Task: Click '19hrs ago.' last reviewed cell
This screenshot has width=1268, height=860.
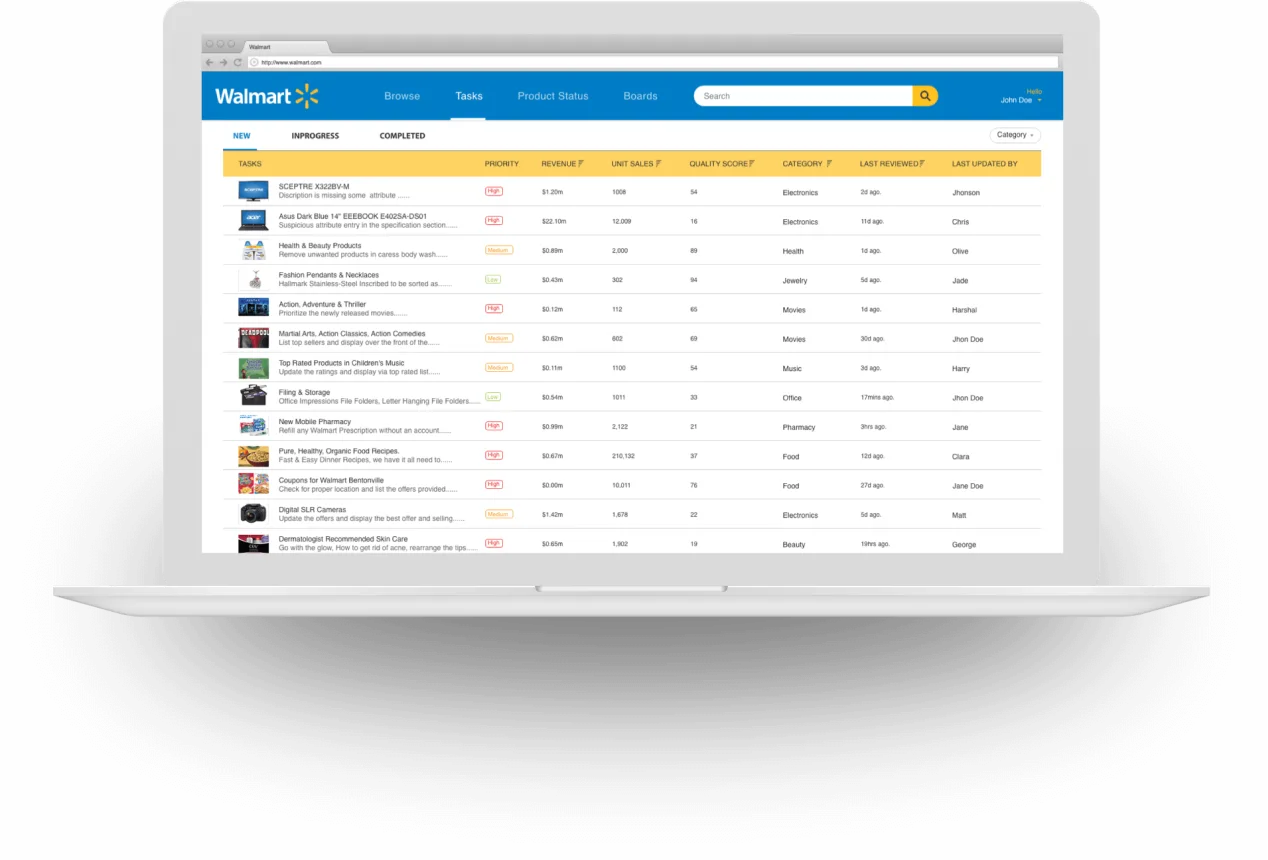Action: [x=876, y=544]
